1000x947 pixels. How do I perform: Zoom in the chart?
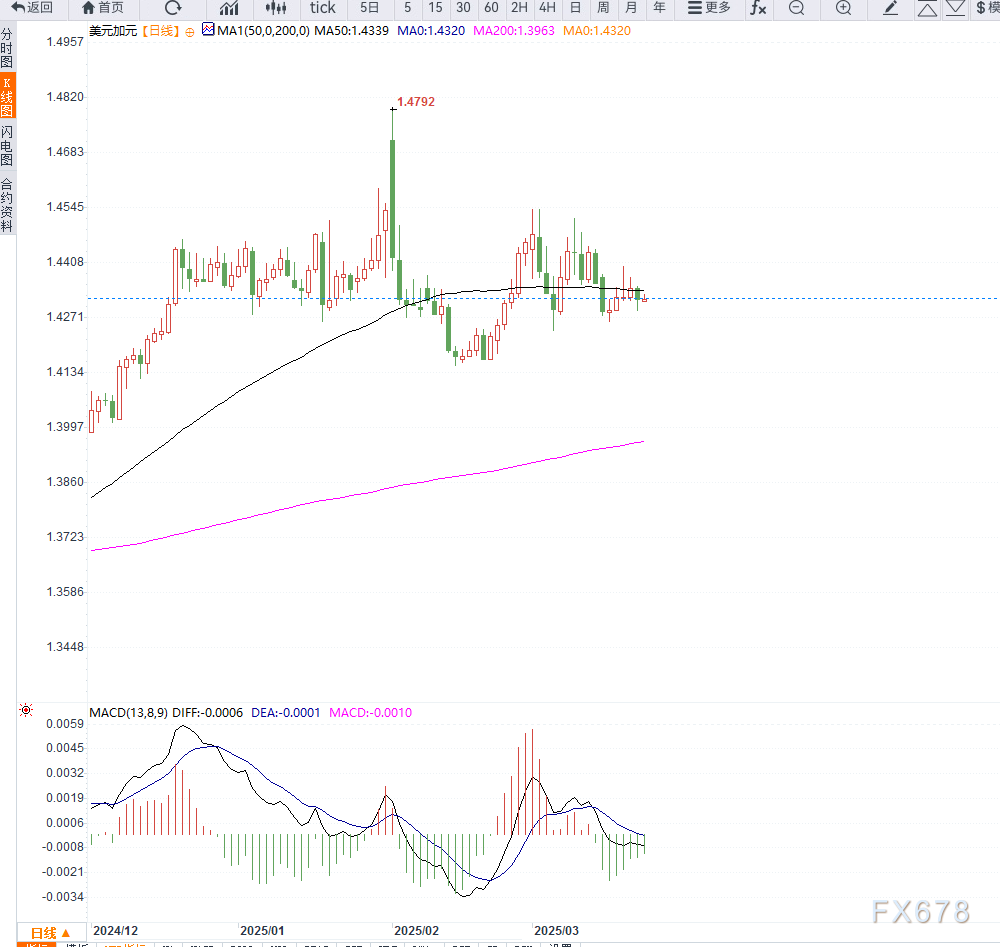click(x=844, y=8)
